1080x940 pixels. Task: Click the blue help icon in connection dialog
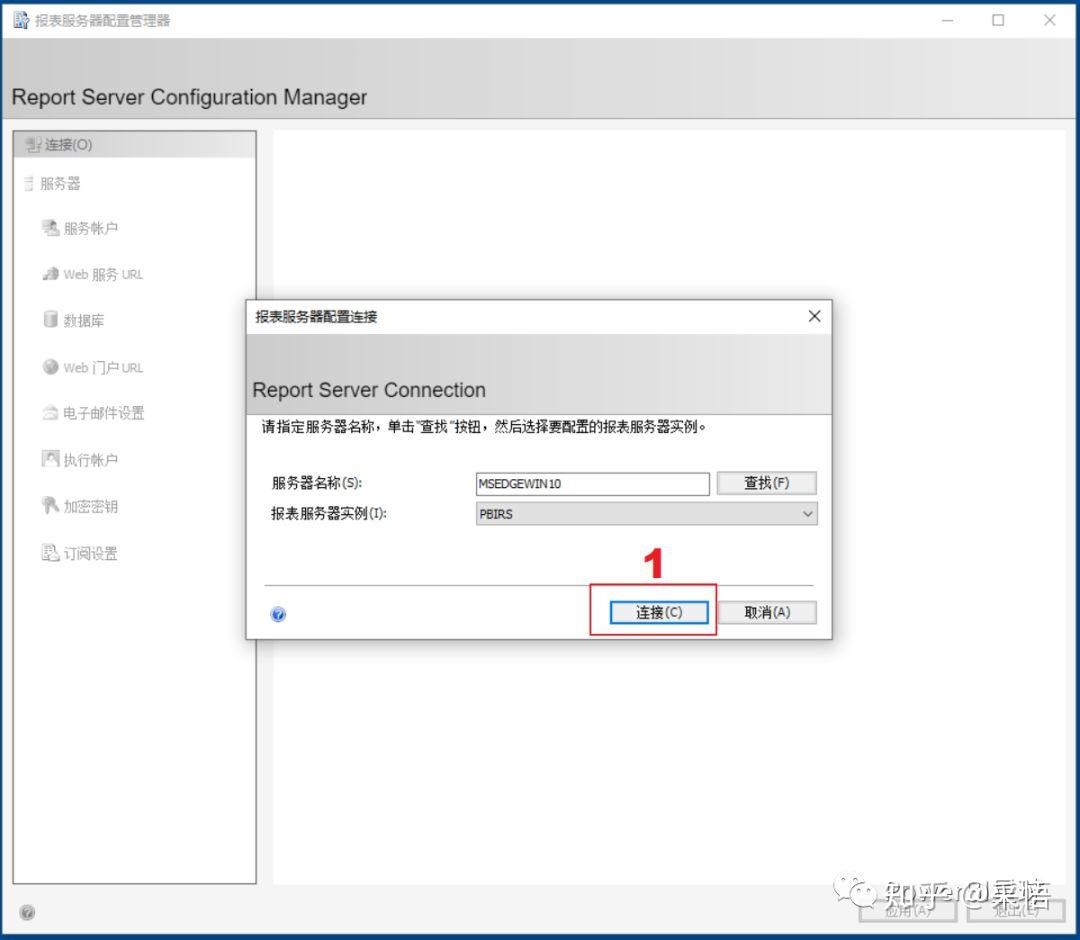[278, 614]
